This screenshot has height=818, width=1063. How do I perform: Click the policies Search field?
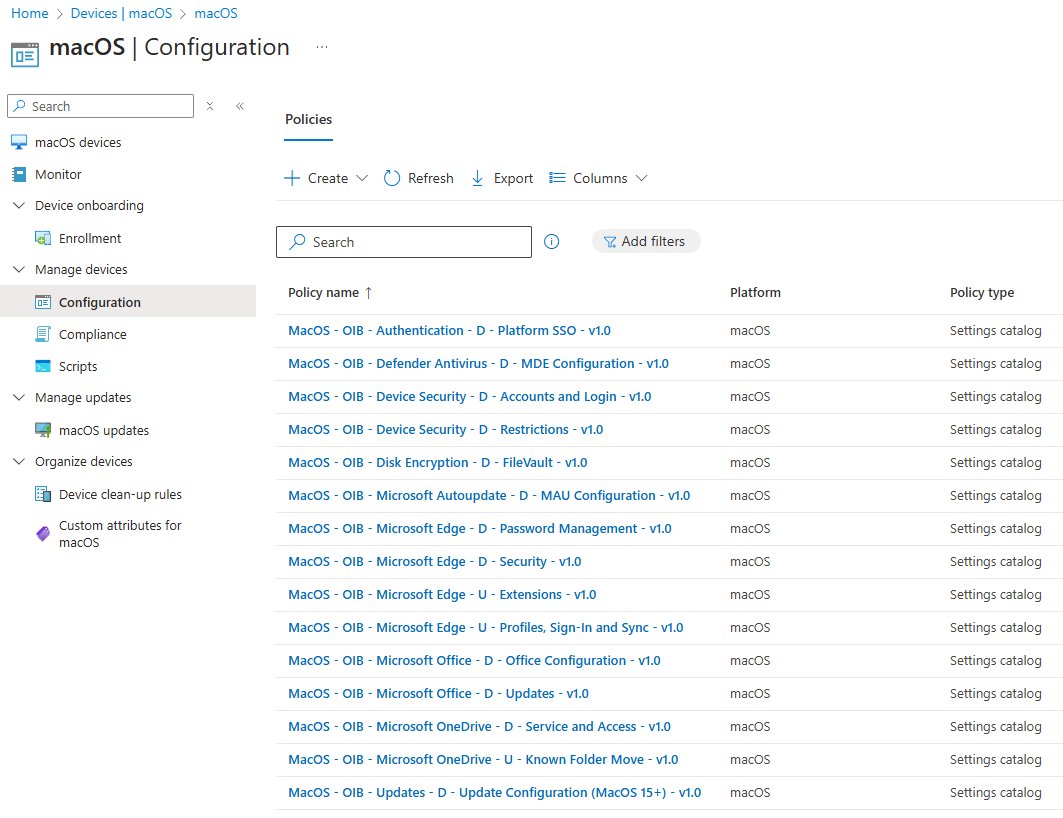(x=404, y=242)
